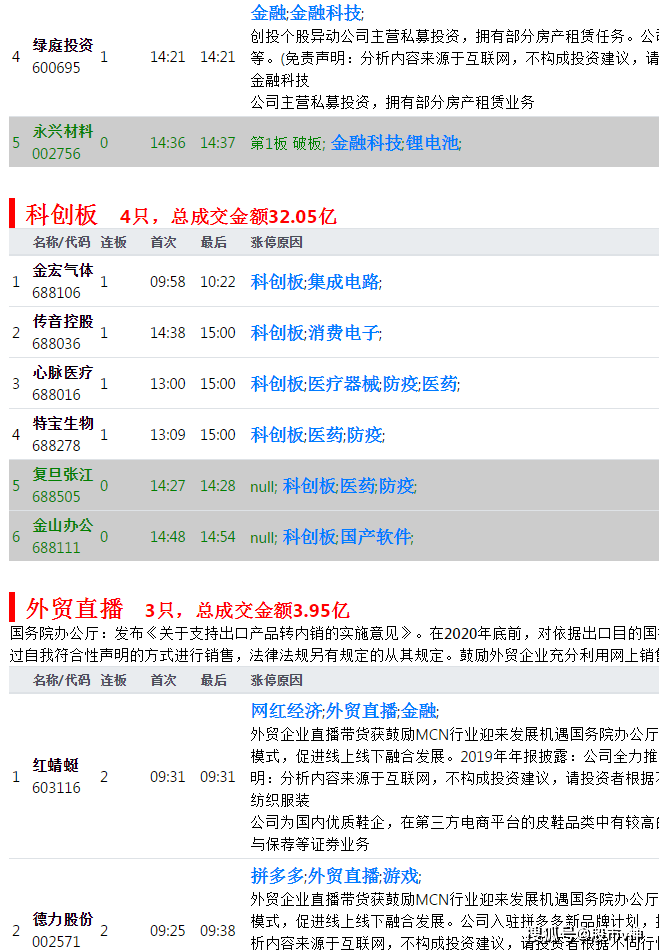
Task: Select stock name 传音控股
Action: [x=63, y=321]
